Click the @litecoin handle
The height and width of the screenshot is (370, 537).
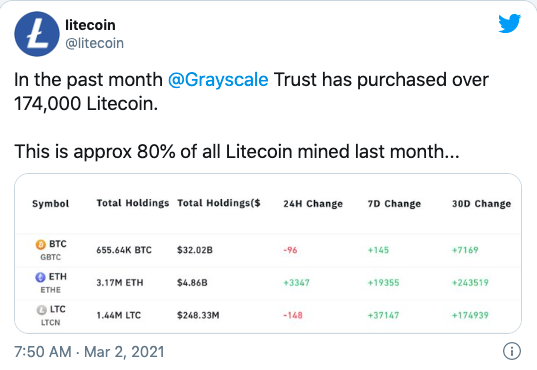(x=95, y=44)
